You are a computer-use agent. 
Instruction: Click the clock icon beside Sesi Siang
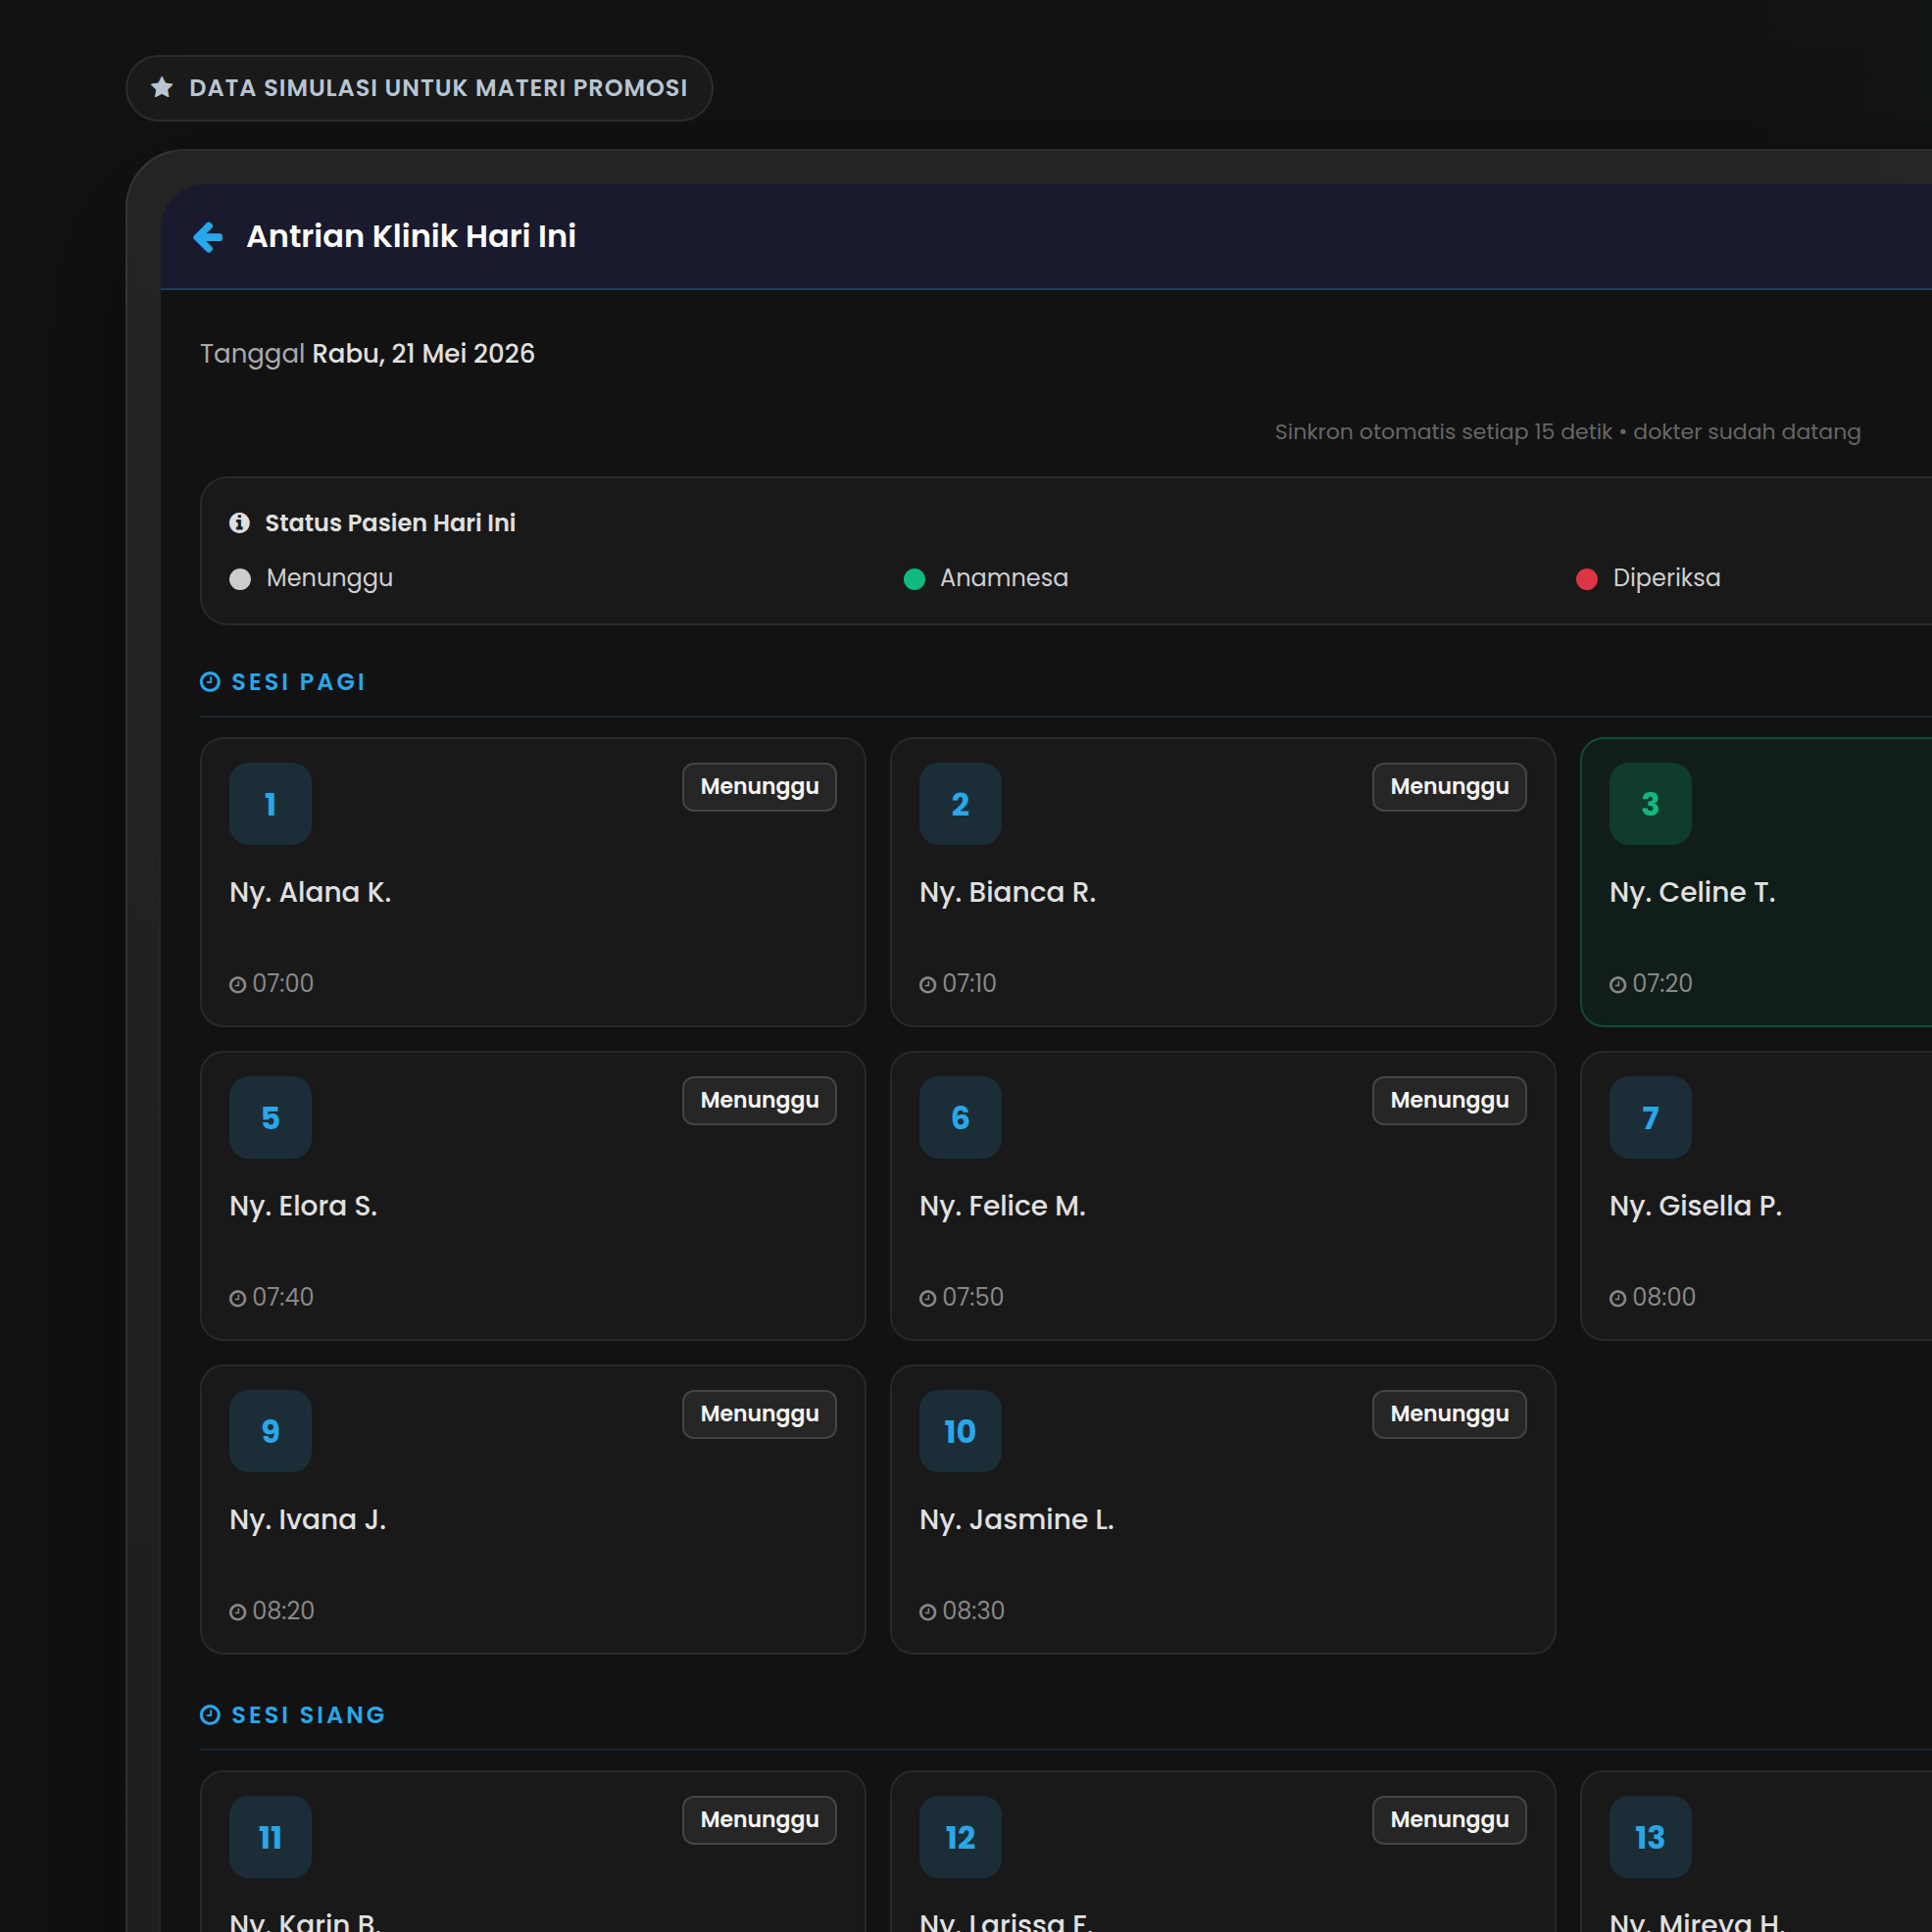(x=210, y=1714)
